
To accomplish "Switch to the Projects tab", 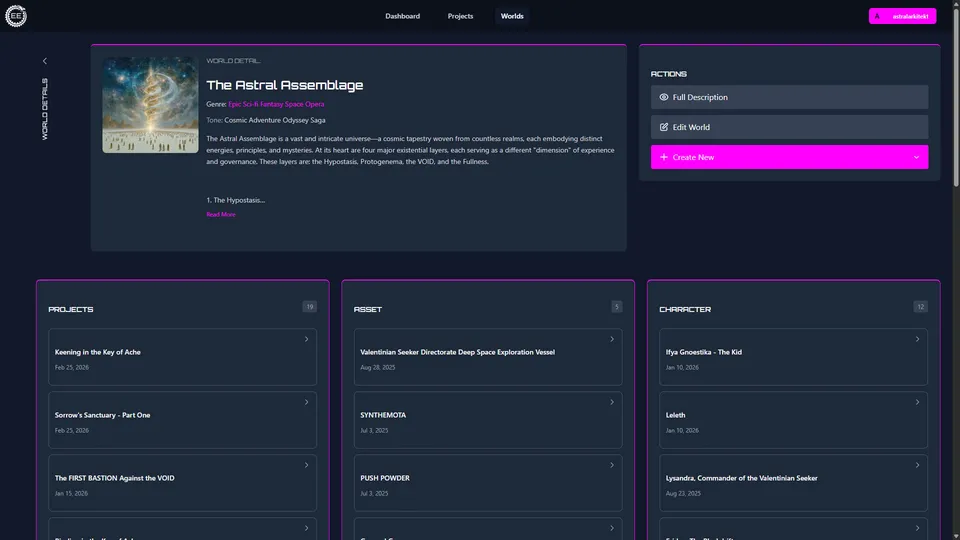I will point(460,16).
